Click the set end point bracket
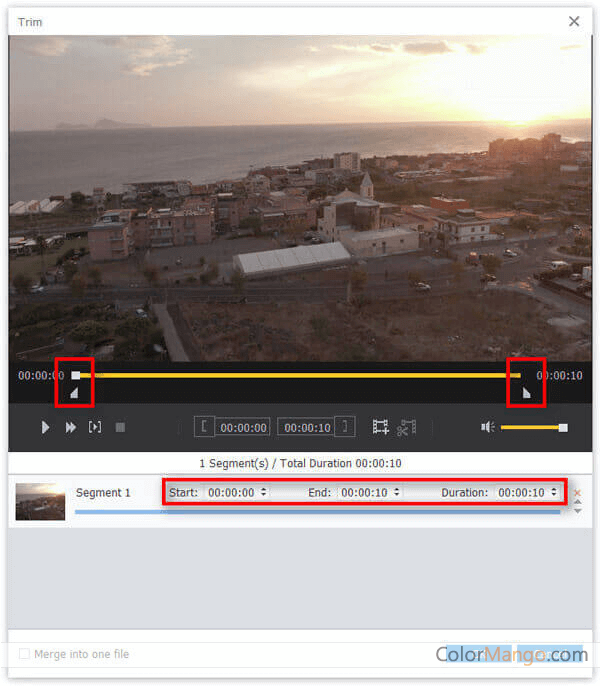This screenshot has width=600, height=686. (345, 427)
